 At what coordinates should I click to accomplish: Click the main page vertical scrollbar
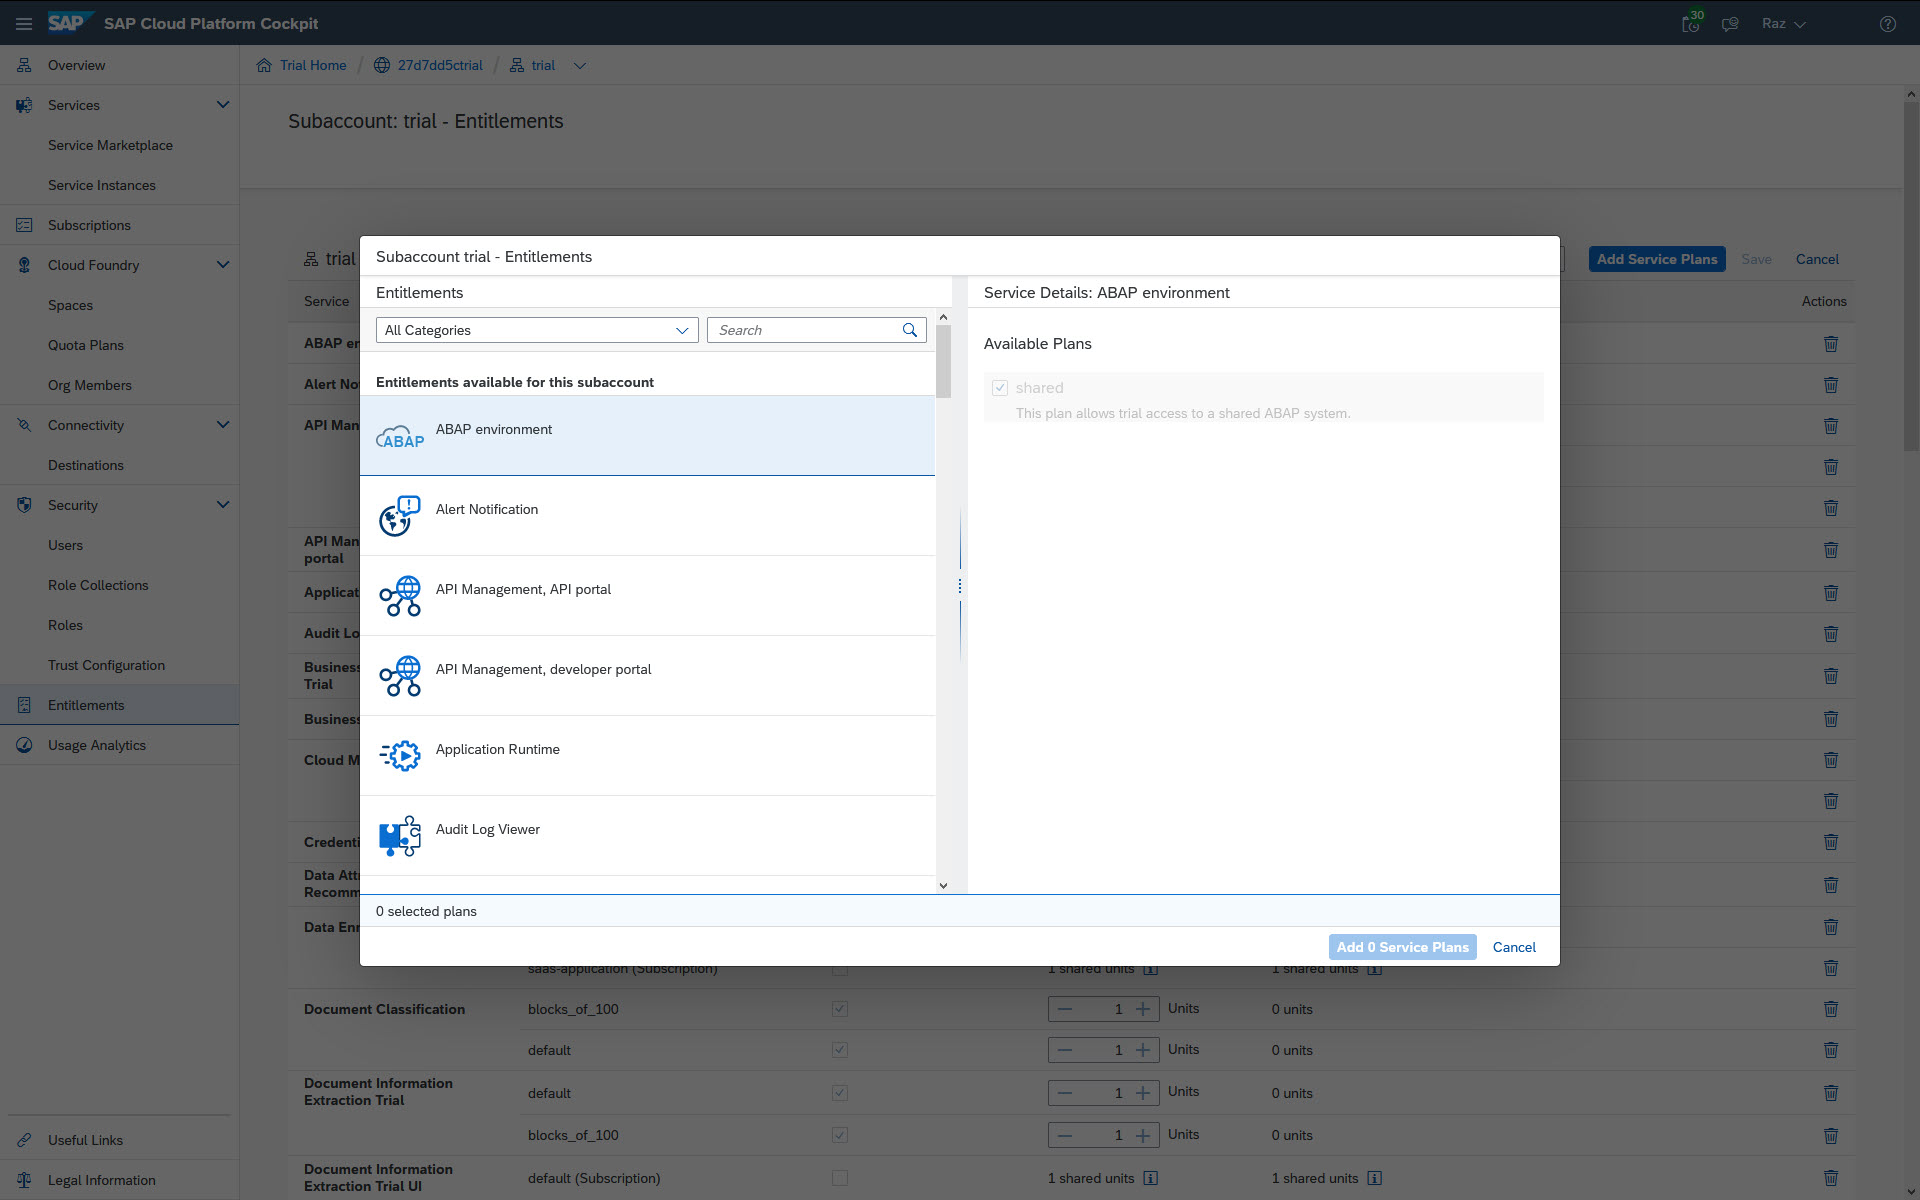click(1911, 276)
